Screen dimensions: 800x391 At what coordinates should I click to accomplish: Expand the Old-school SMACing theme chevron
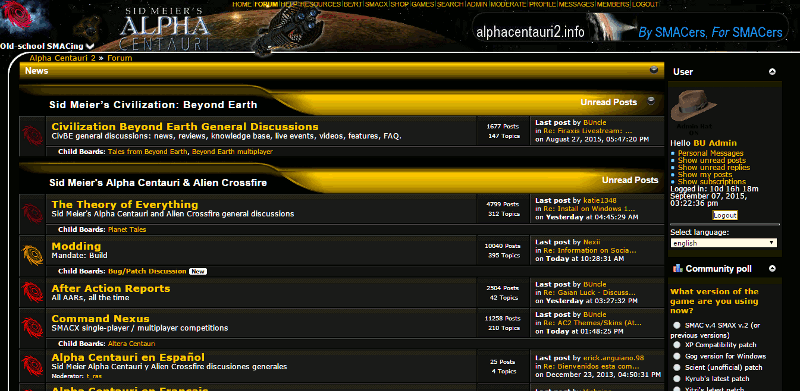(x=90, y=46)
